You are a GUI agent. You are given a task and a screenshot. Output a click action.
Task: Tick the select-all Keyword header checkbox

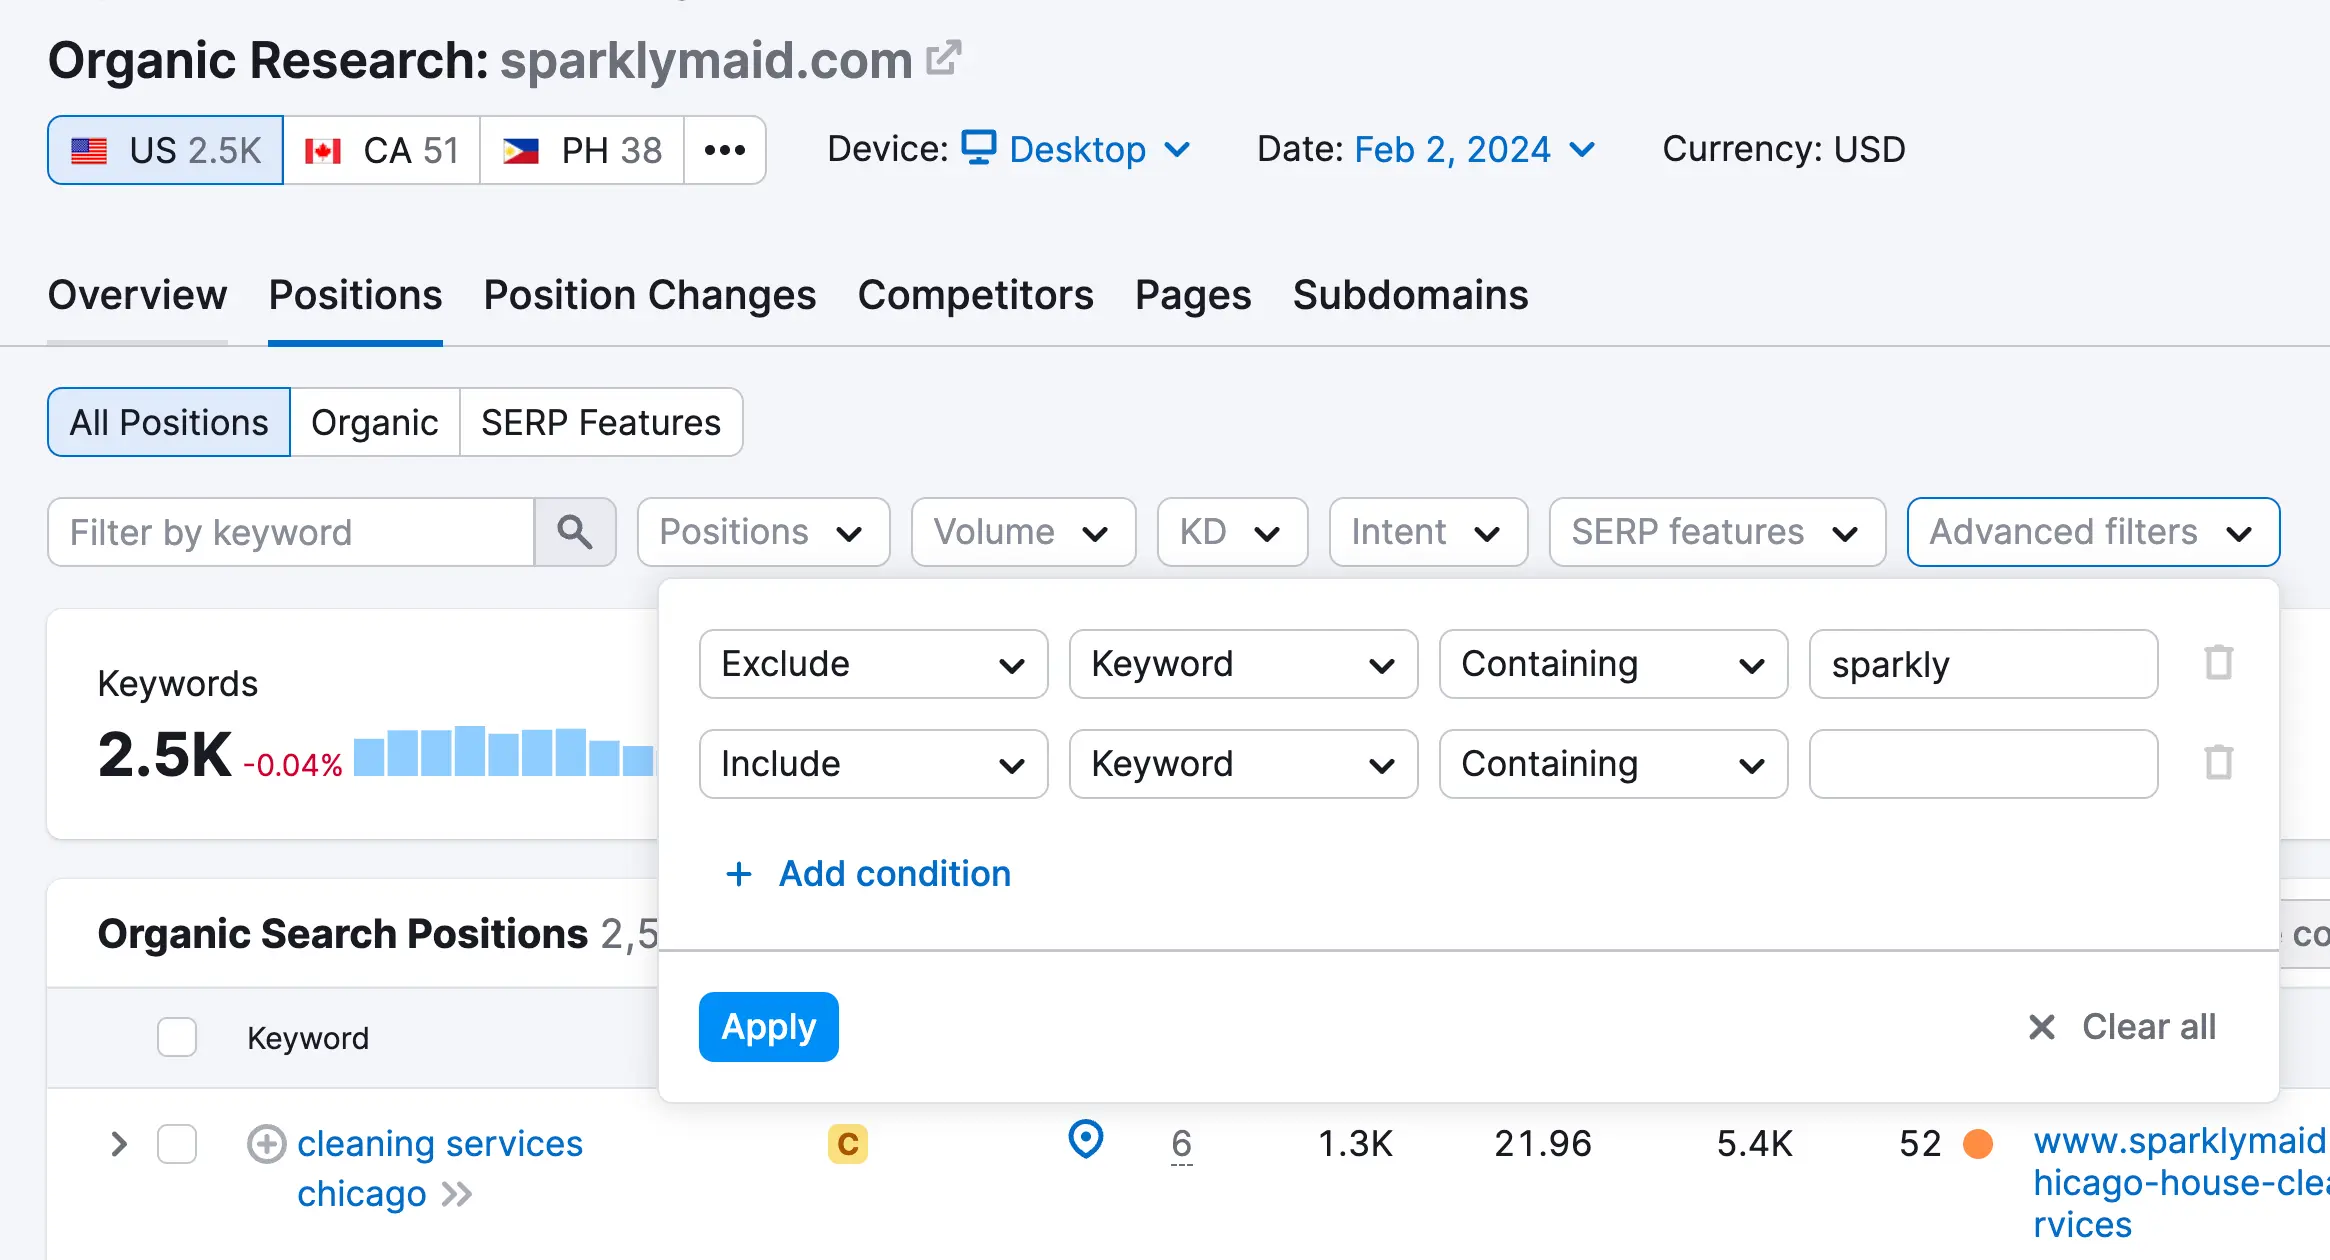tap(177, 1037)
